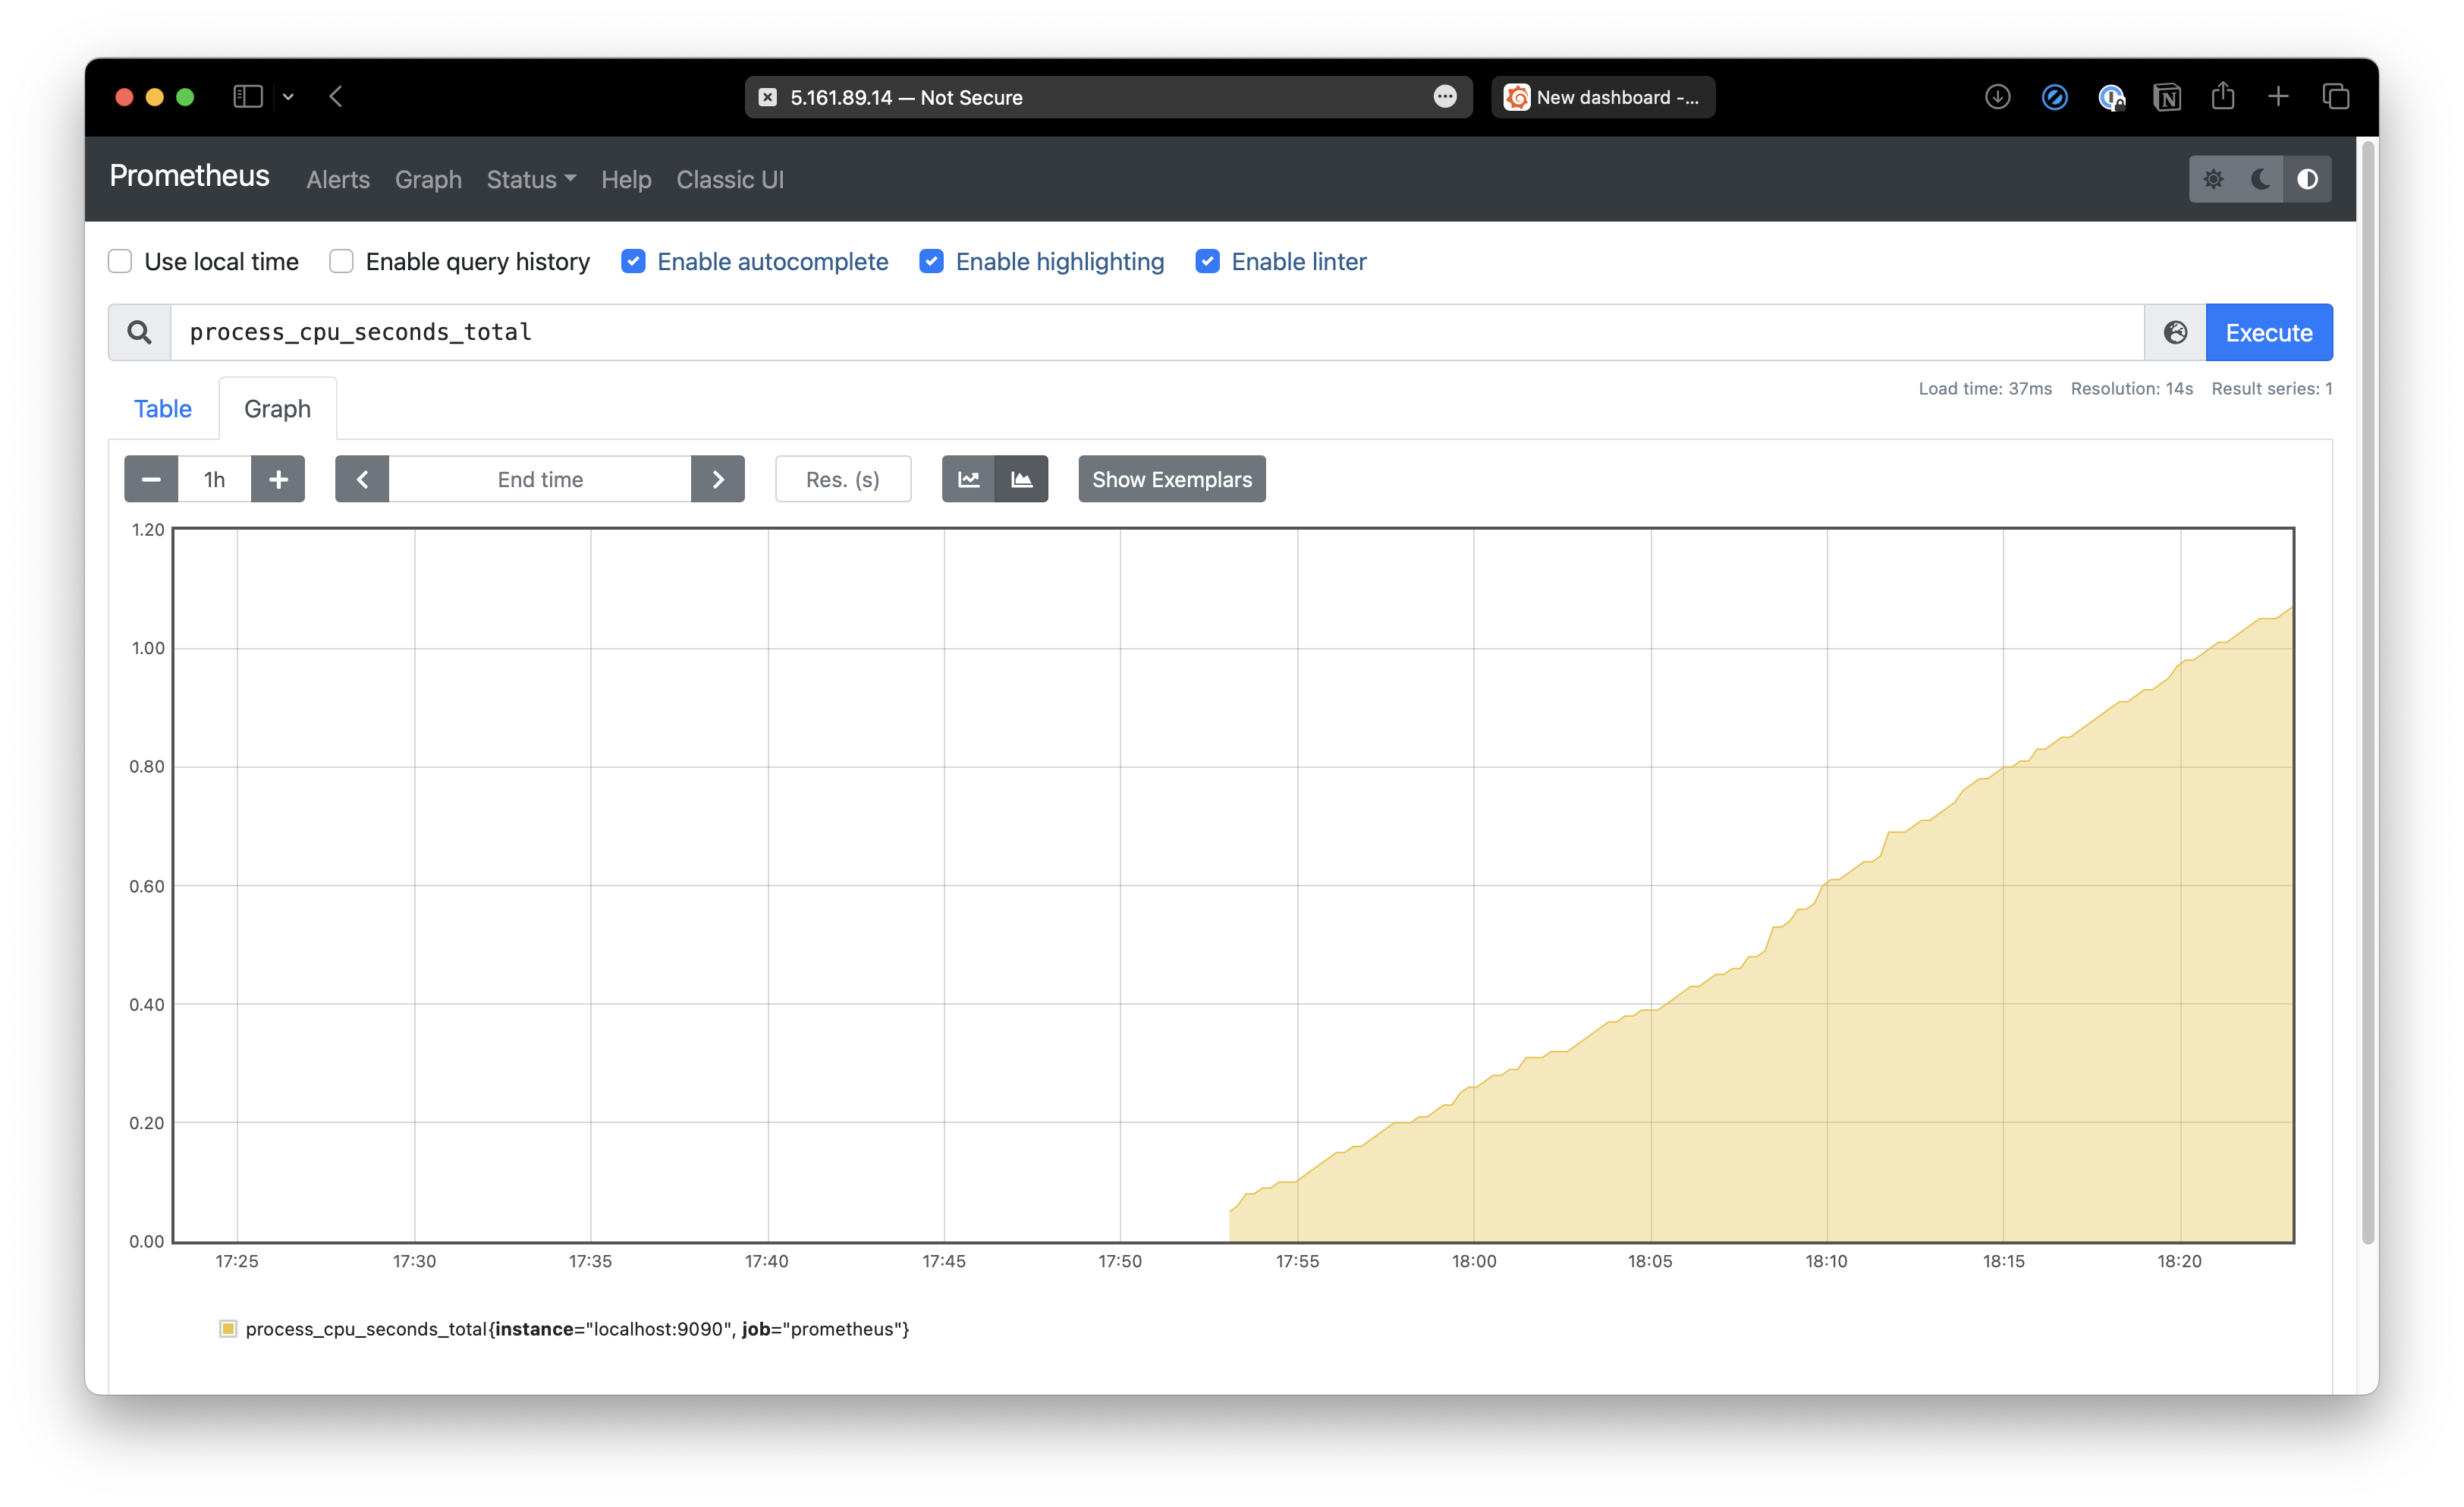
Task: Step back with the end time left arrow
Action: 362,479
